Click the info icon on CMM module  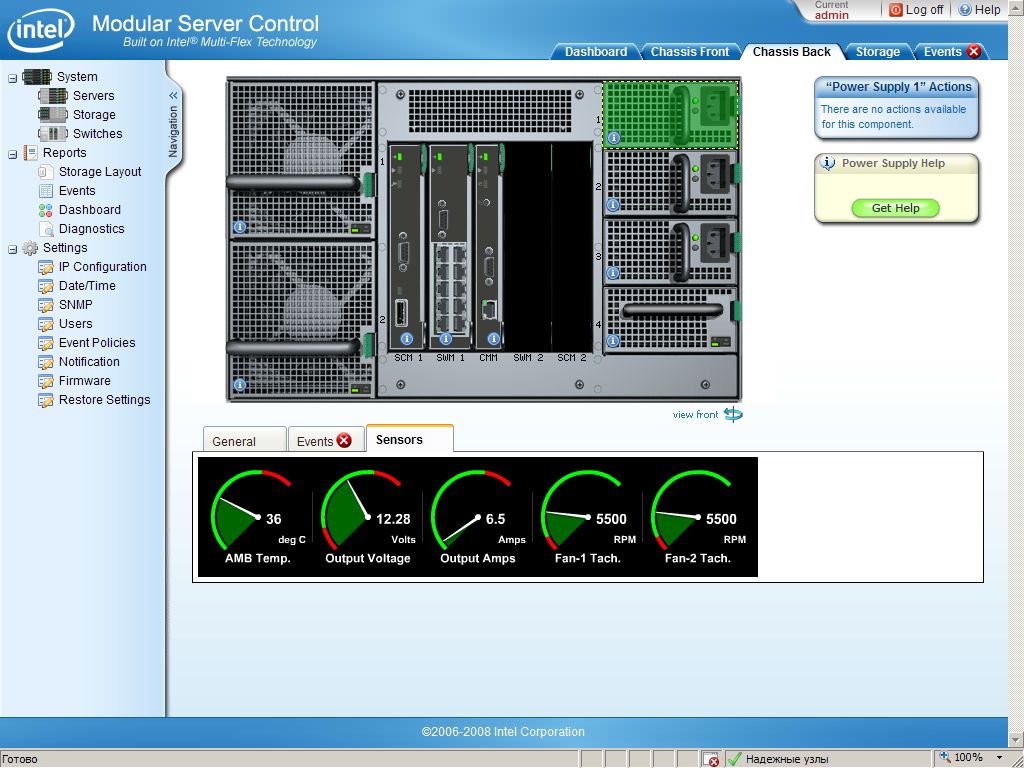click(x=489, y=339)
